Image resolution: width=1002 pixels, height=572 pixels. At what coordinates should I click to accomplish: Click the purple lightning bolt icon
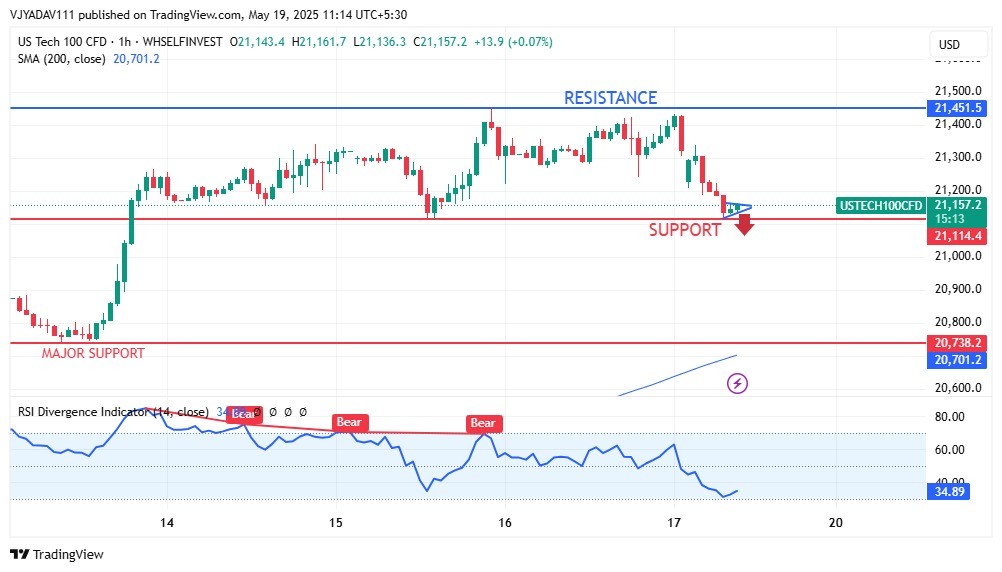[x=737, y=382]
